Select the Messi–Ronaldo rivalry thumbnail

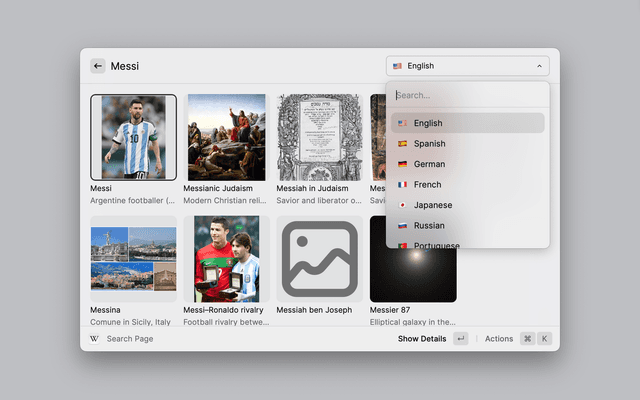(x=226, y=259)
